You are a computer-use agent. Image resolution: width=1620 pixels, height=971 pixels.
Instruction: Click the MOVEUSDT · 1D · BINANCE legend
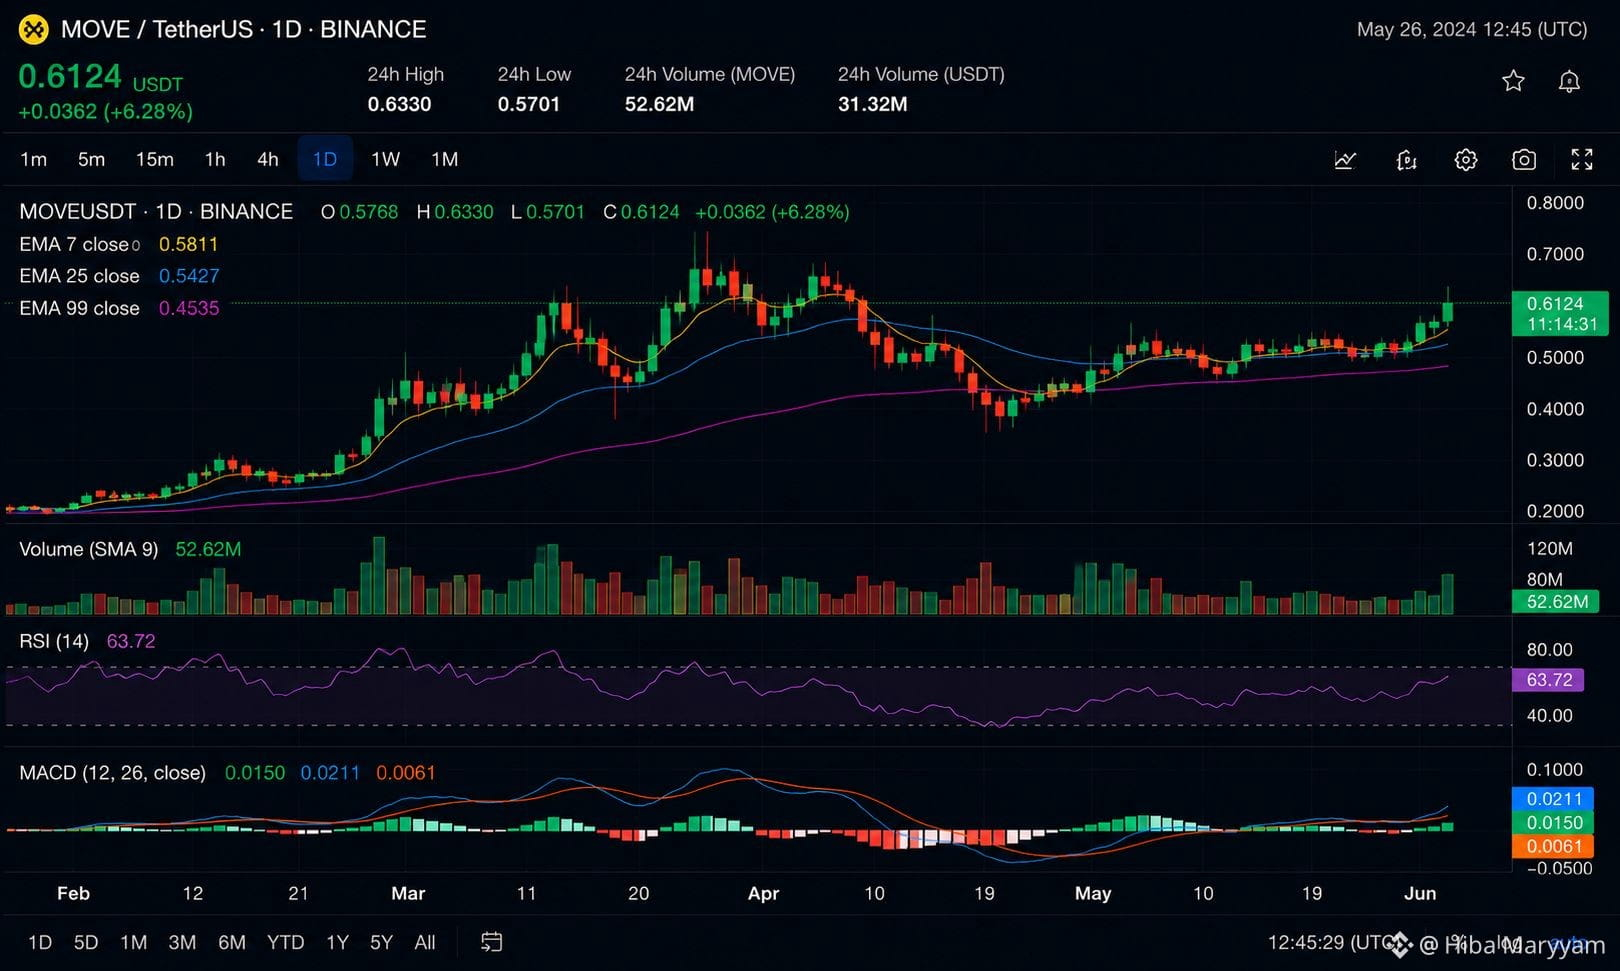156,212
